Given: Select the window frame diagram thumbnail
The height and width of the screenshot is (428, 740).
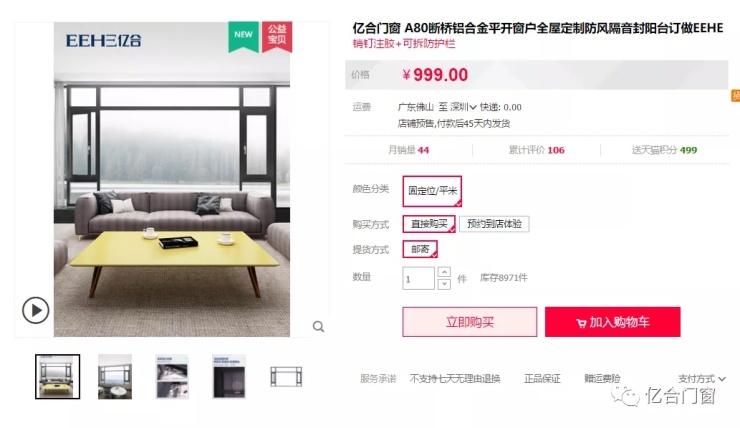Looking at the screenshot, I should click(286, 377).
